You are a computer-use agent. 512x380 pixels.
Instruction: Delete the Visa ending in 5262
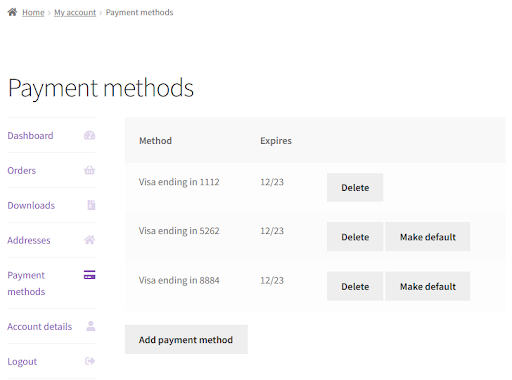pyautogui.click(x=355, y=237)
